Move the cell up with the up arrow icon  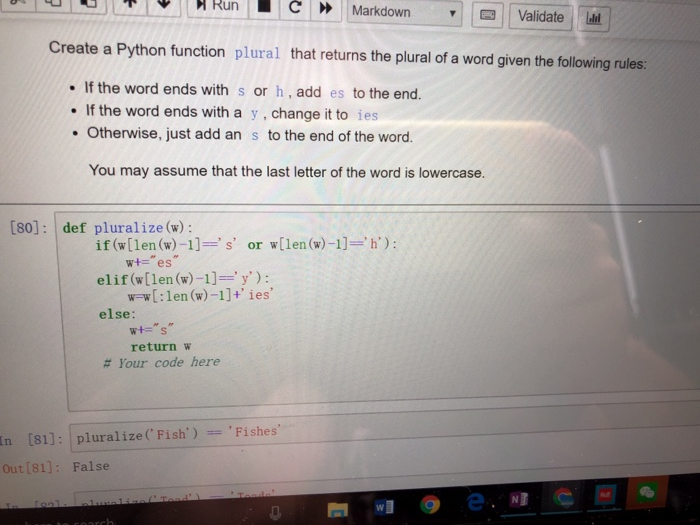(x=129, y=4)
